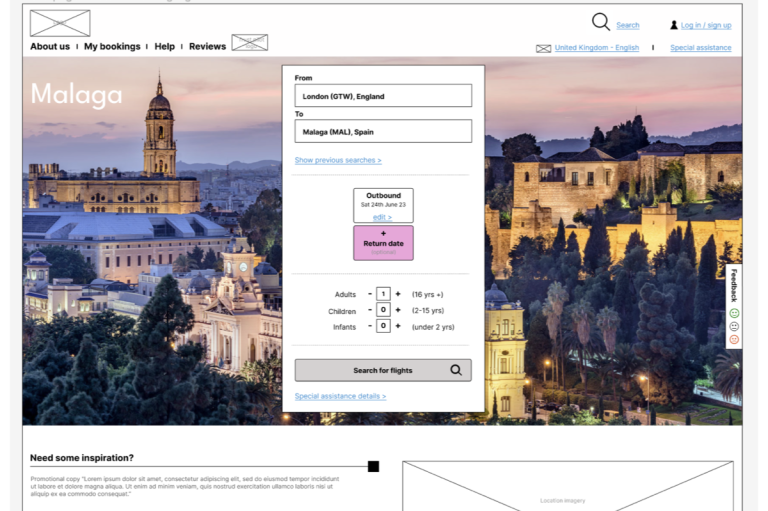This screenshot has height=511, width=768.
Task: Increase Children count with plus
Action: [398, 310]
